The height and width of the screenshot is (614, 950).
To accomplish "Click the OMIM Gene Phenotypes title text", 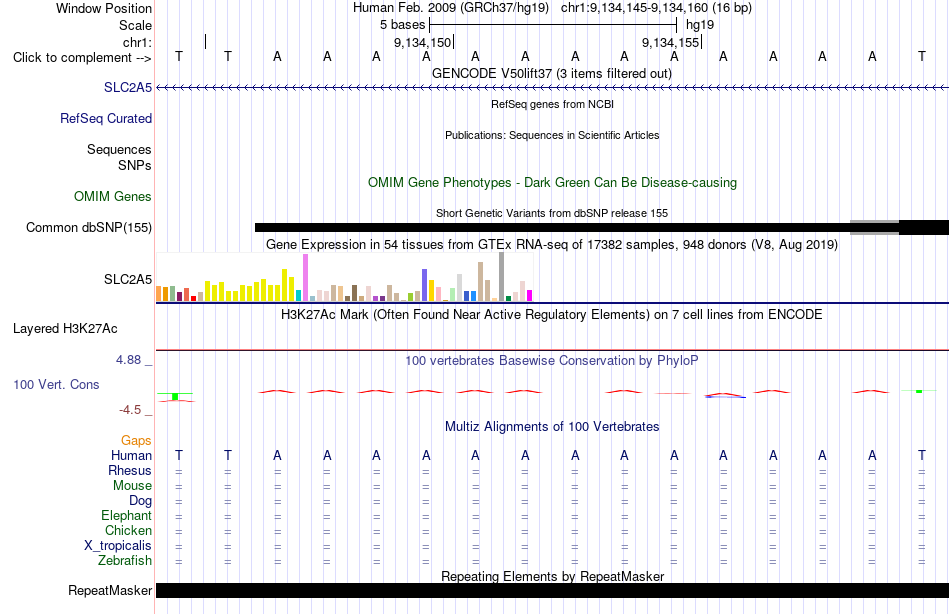I will click(x=552, y=182).
